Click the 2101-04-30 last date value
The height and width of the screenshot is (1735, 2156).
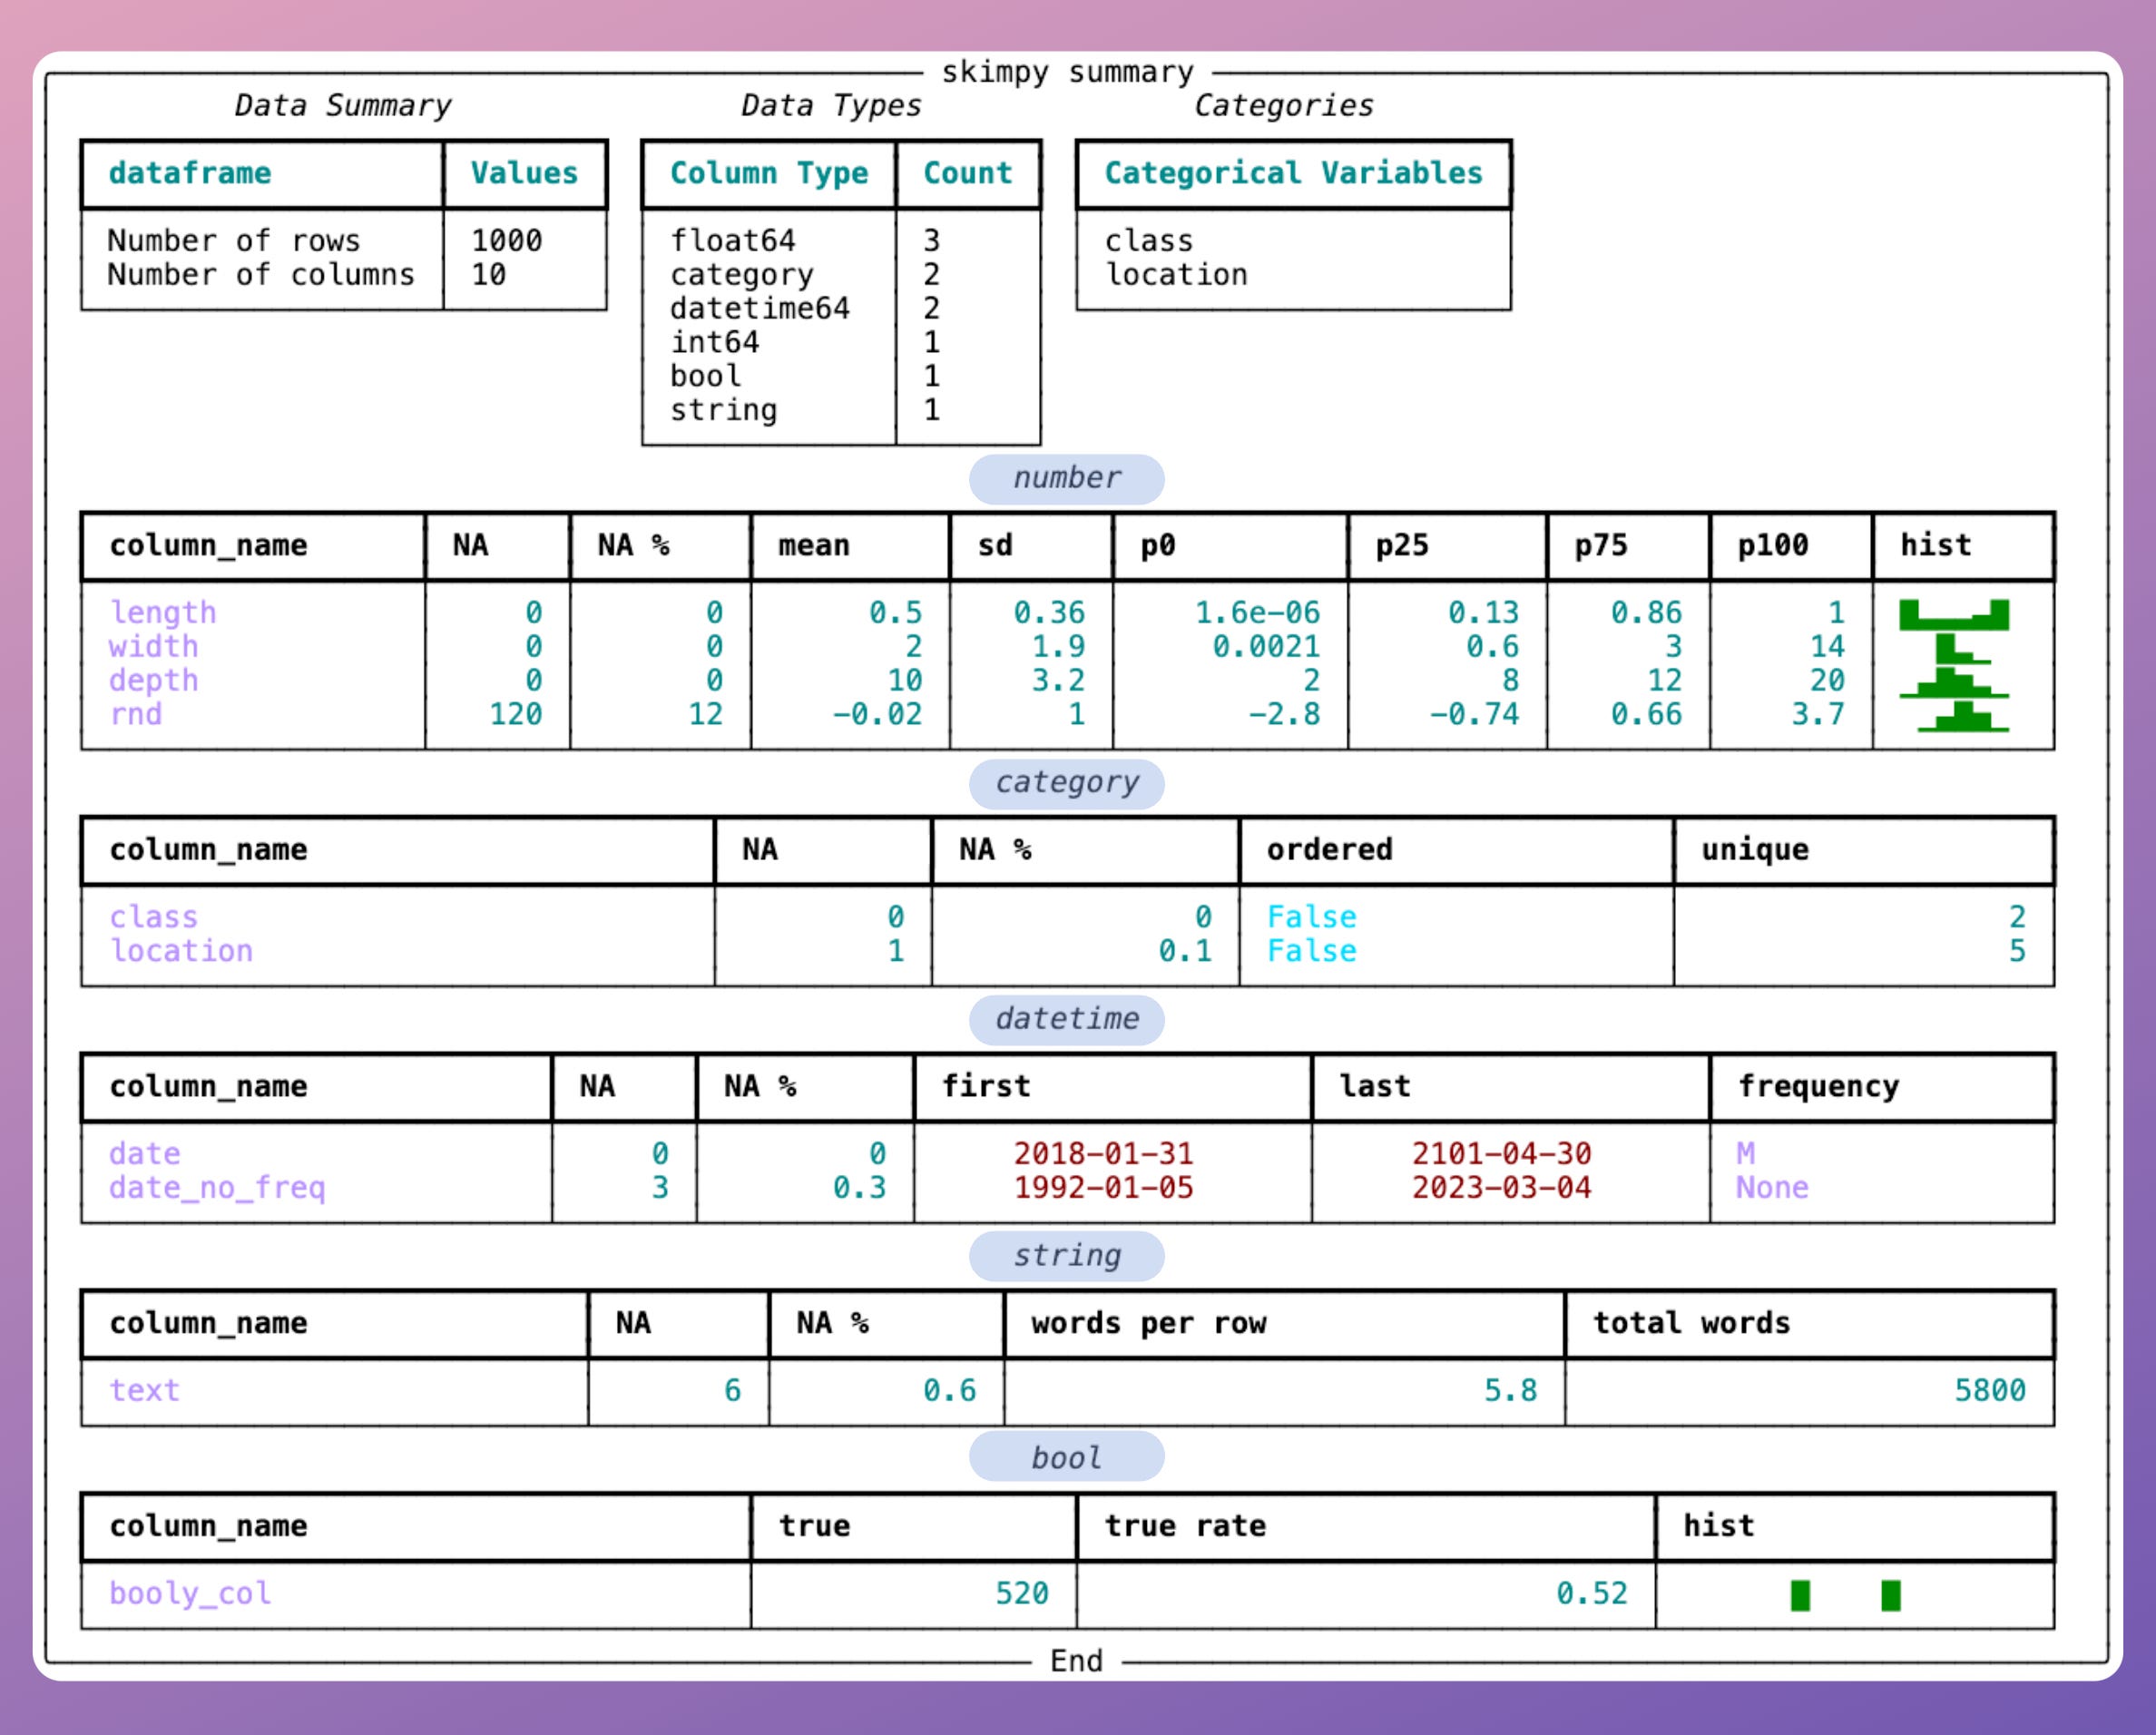coord(1501,1154)
